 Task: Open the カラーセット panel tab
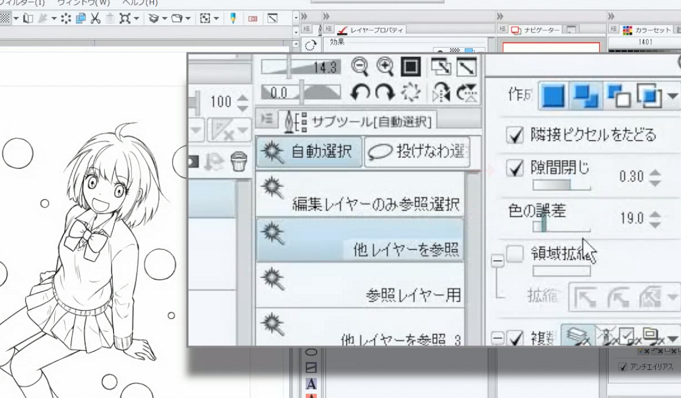(647, 30)
